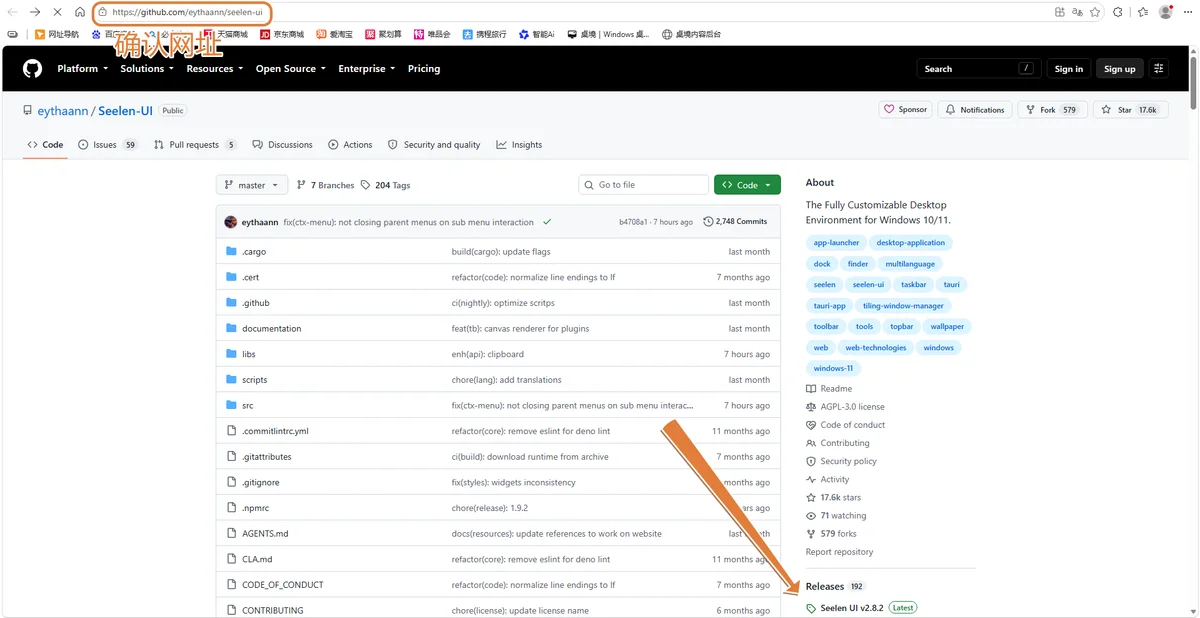
Task: Star the repository with Star button
Action: coord(1131,110)
